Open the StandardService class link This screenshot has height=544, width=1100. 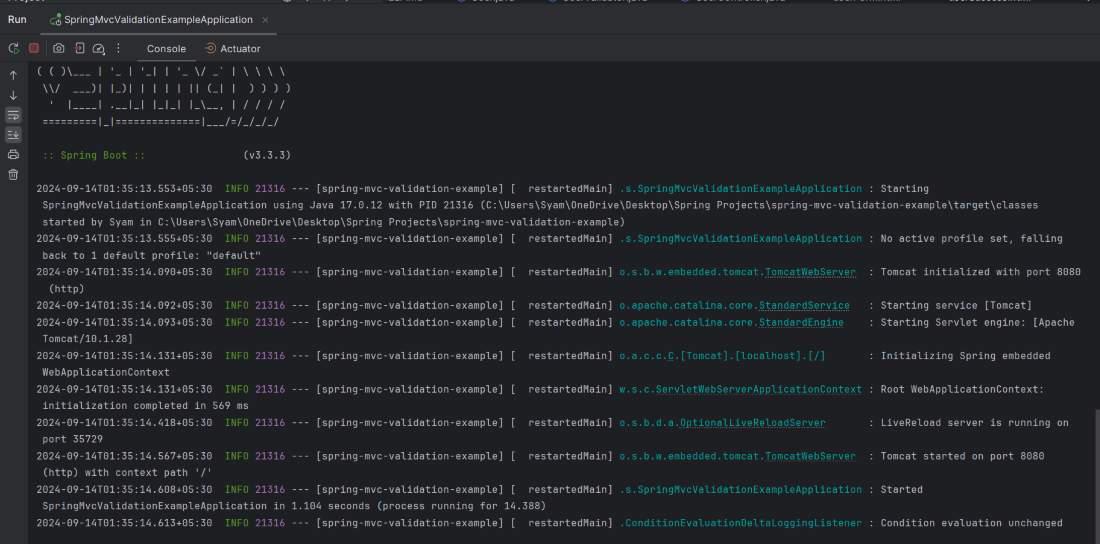(x=804, y=306)
